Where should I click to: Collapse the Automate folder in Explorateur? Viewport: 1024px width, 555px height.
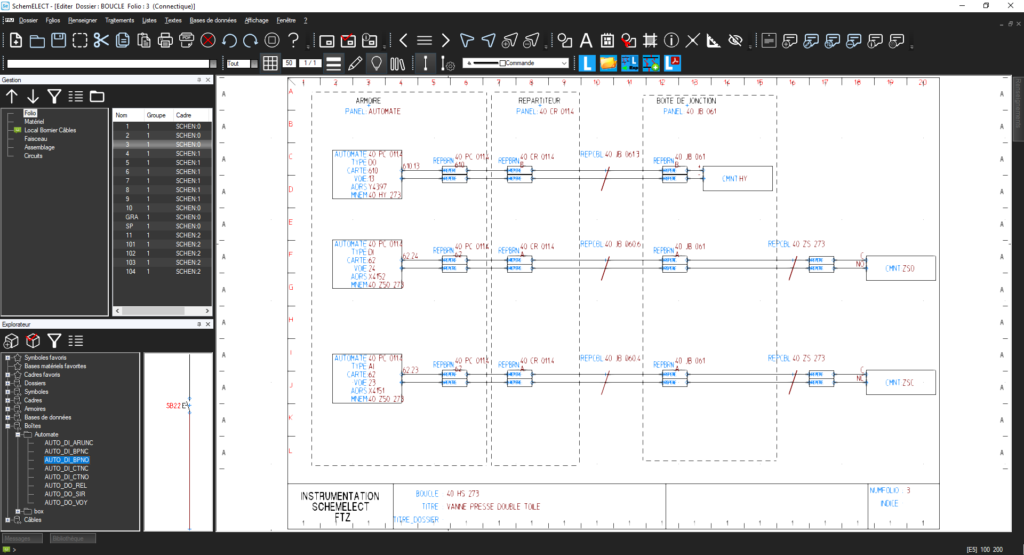(x=18, y=434)
